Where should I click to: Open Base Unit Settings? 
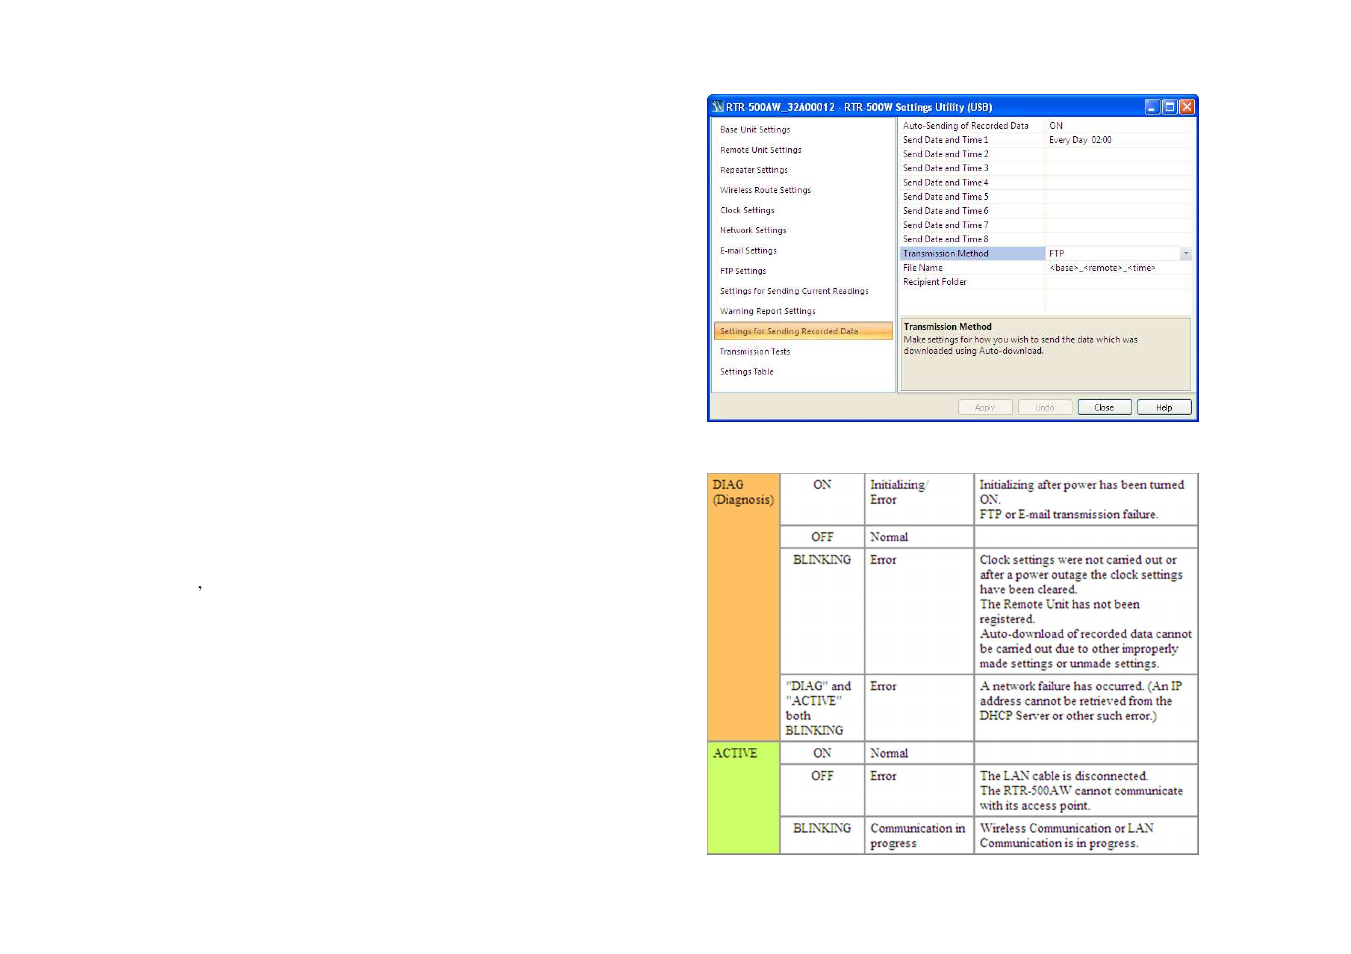(755, 130)
